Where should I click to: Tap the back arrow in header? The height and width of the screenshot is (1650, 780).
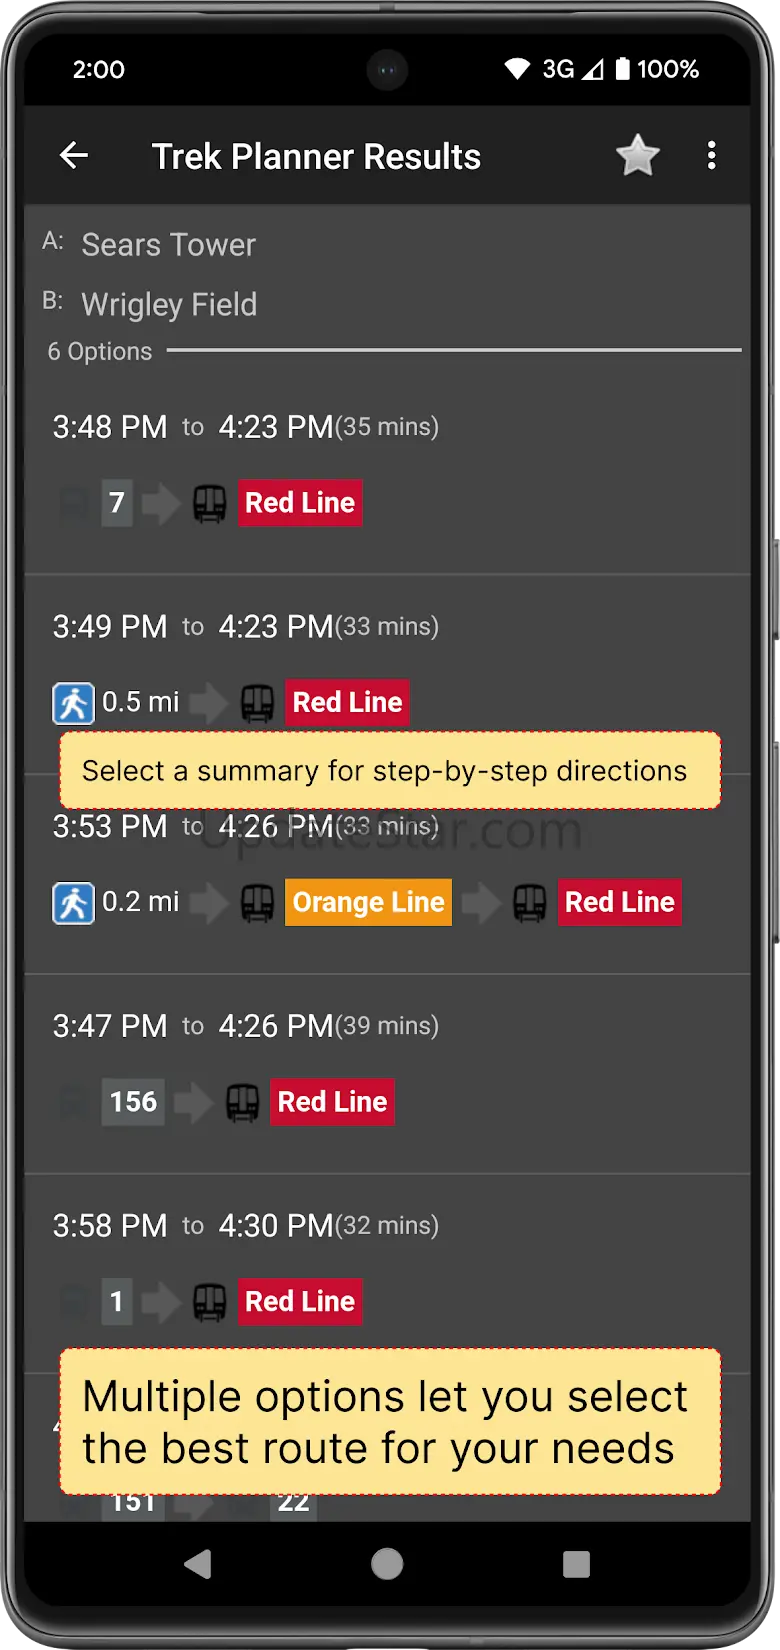[74, 156]
